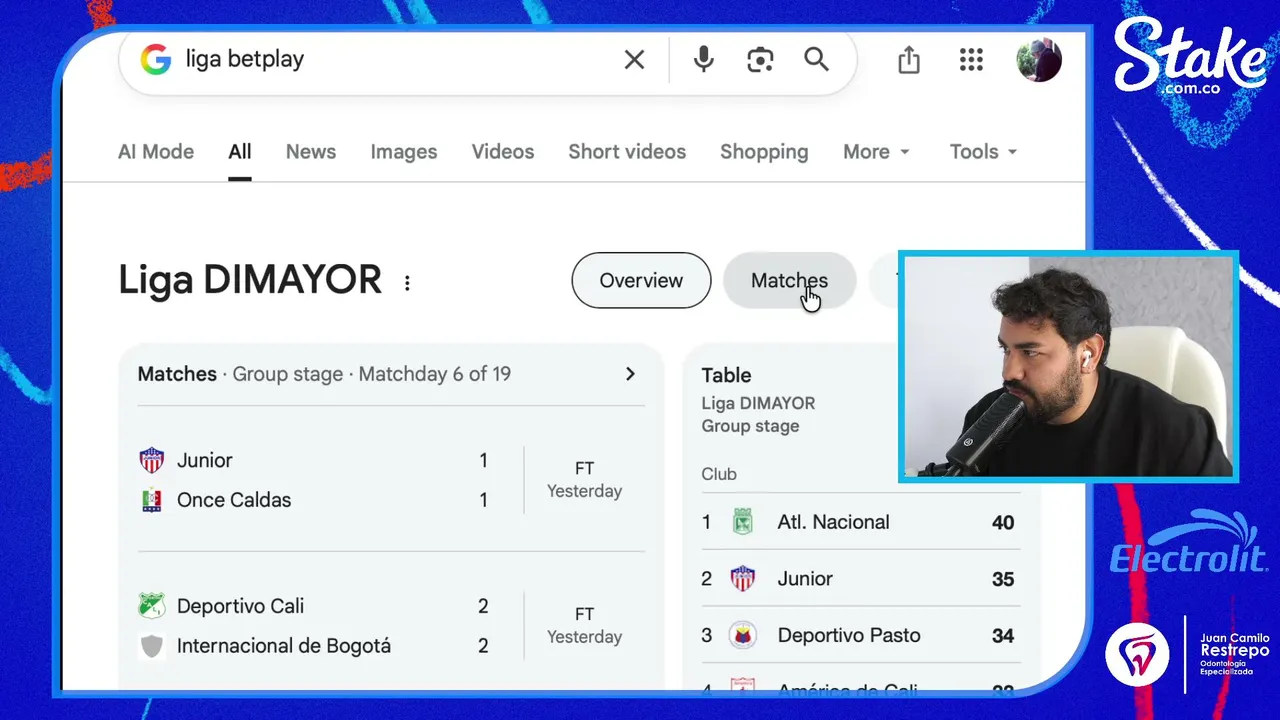Clear the search query with the X icon
The image size is (1280, 720).
634,60
